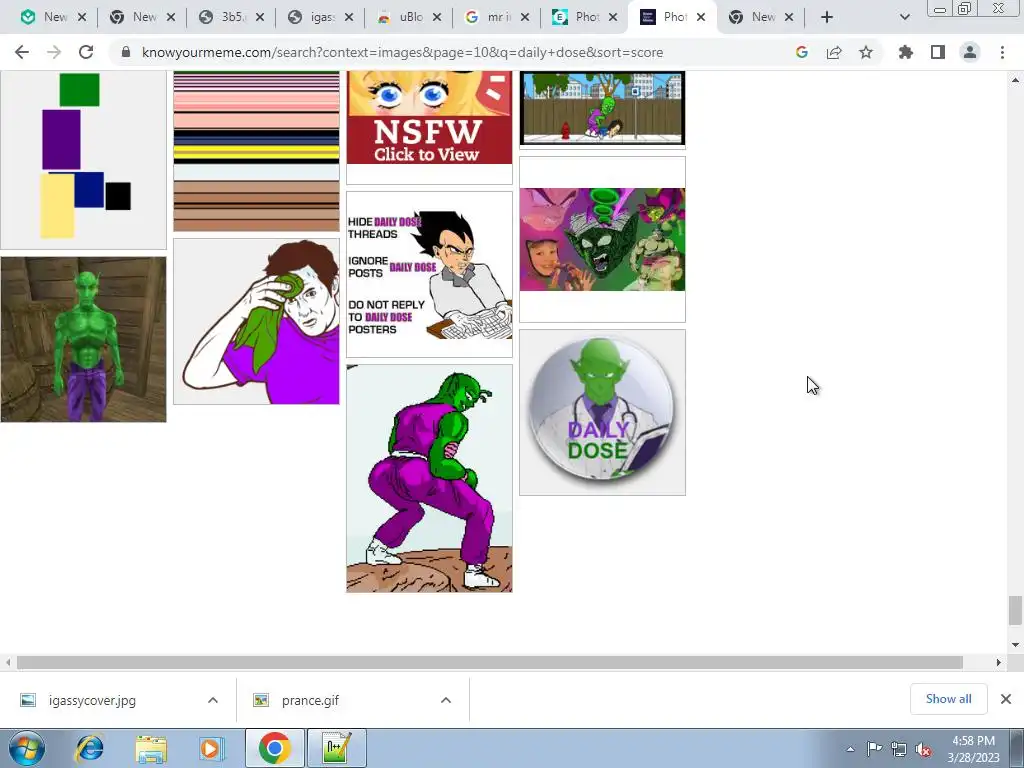Open the Windows Start menu
Screen dimensions: 1024x768
coord(27,748)
